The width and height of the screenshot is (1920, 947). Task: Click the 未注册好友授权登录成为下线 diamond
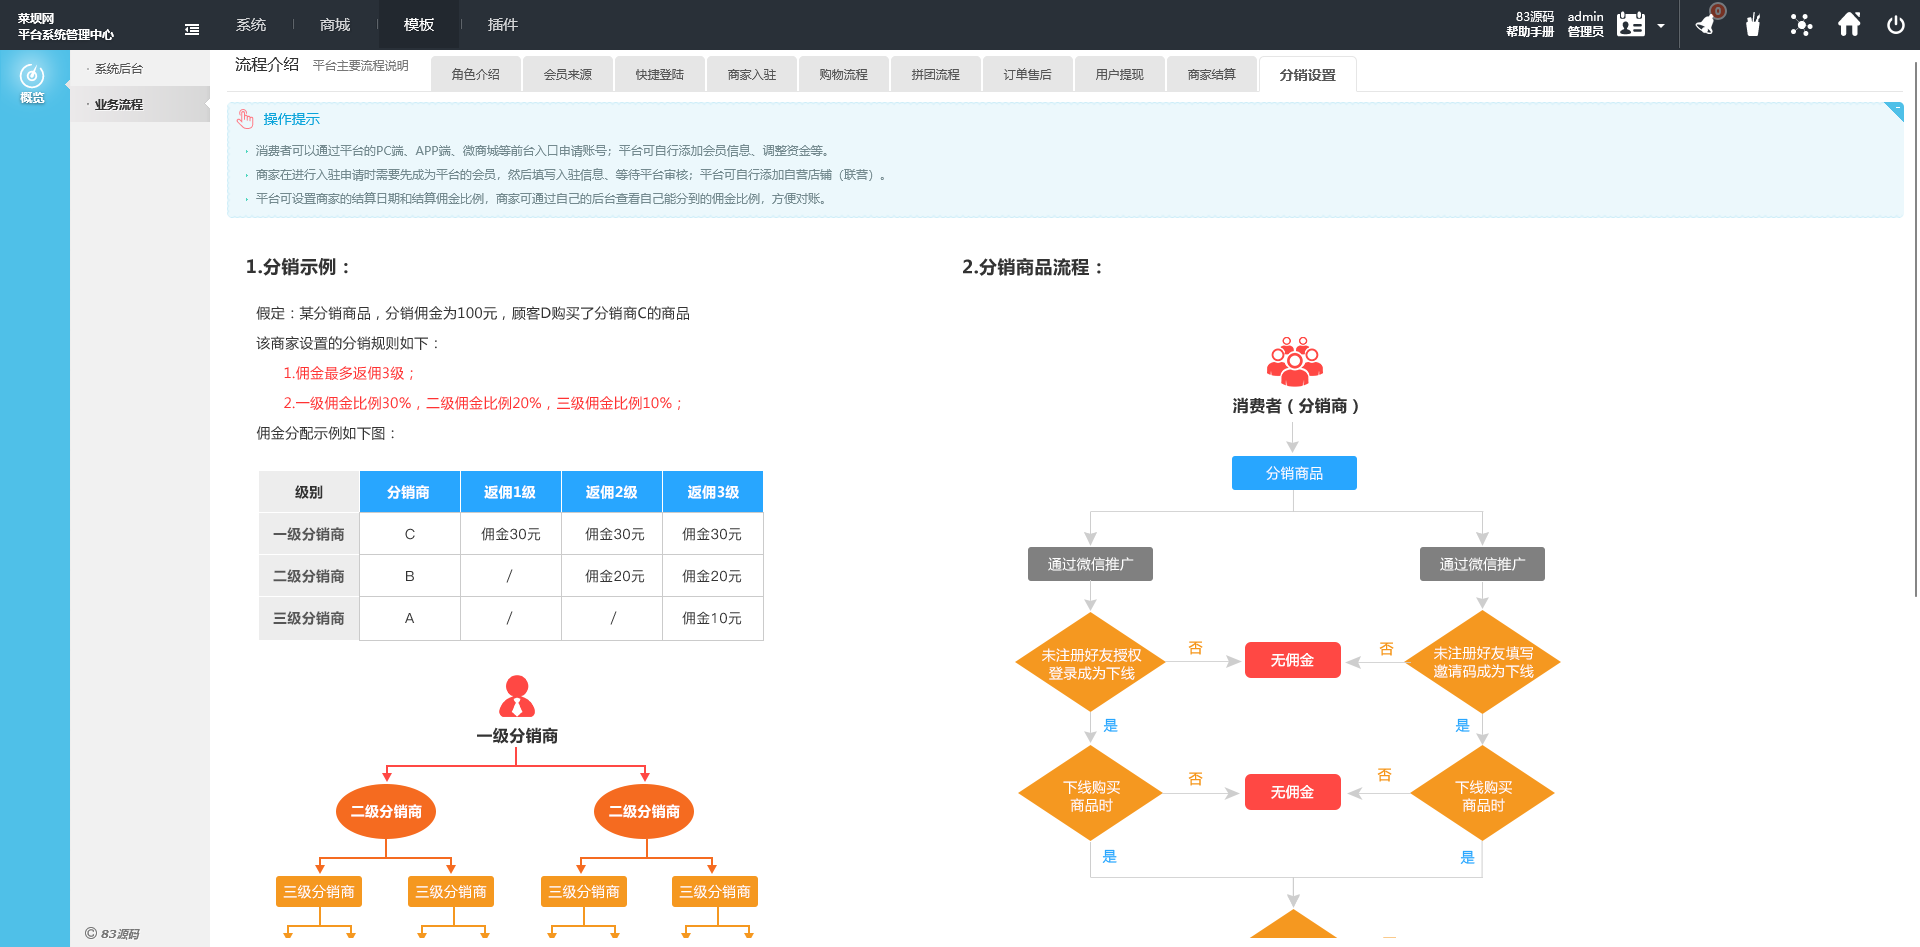[1091, 664]
